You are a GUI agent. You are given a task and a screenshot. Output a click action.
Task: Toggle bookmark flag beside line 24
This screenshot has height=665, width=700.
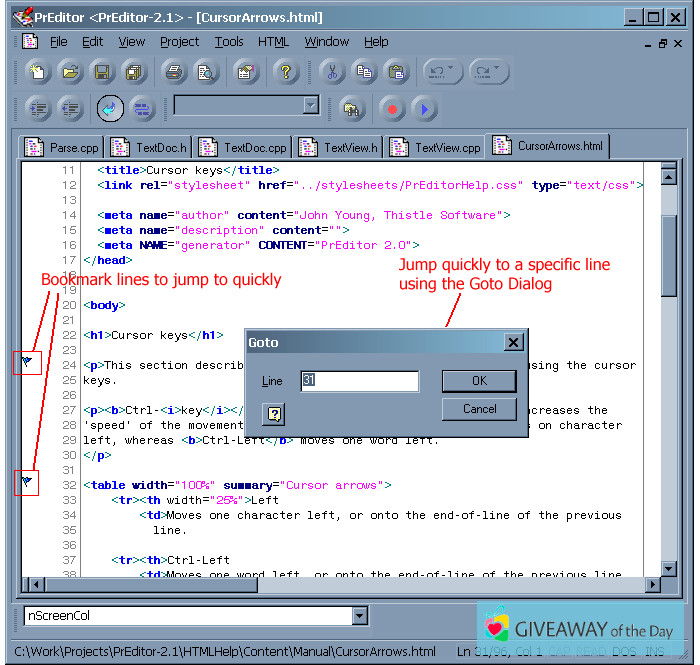click(27, 360)
